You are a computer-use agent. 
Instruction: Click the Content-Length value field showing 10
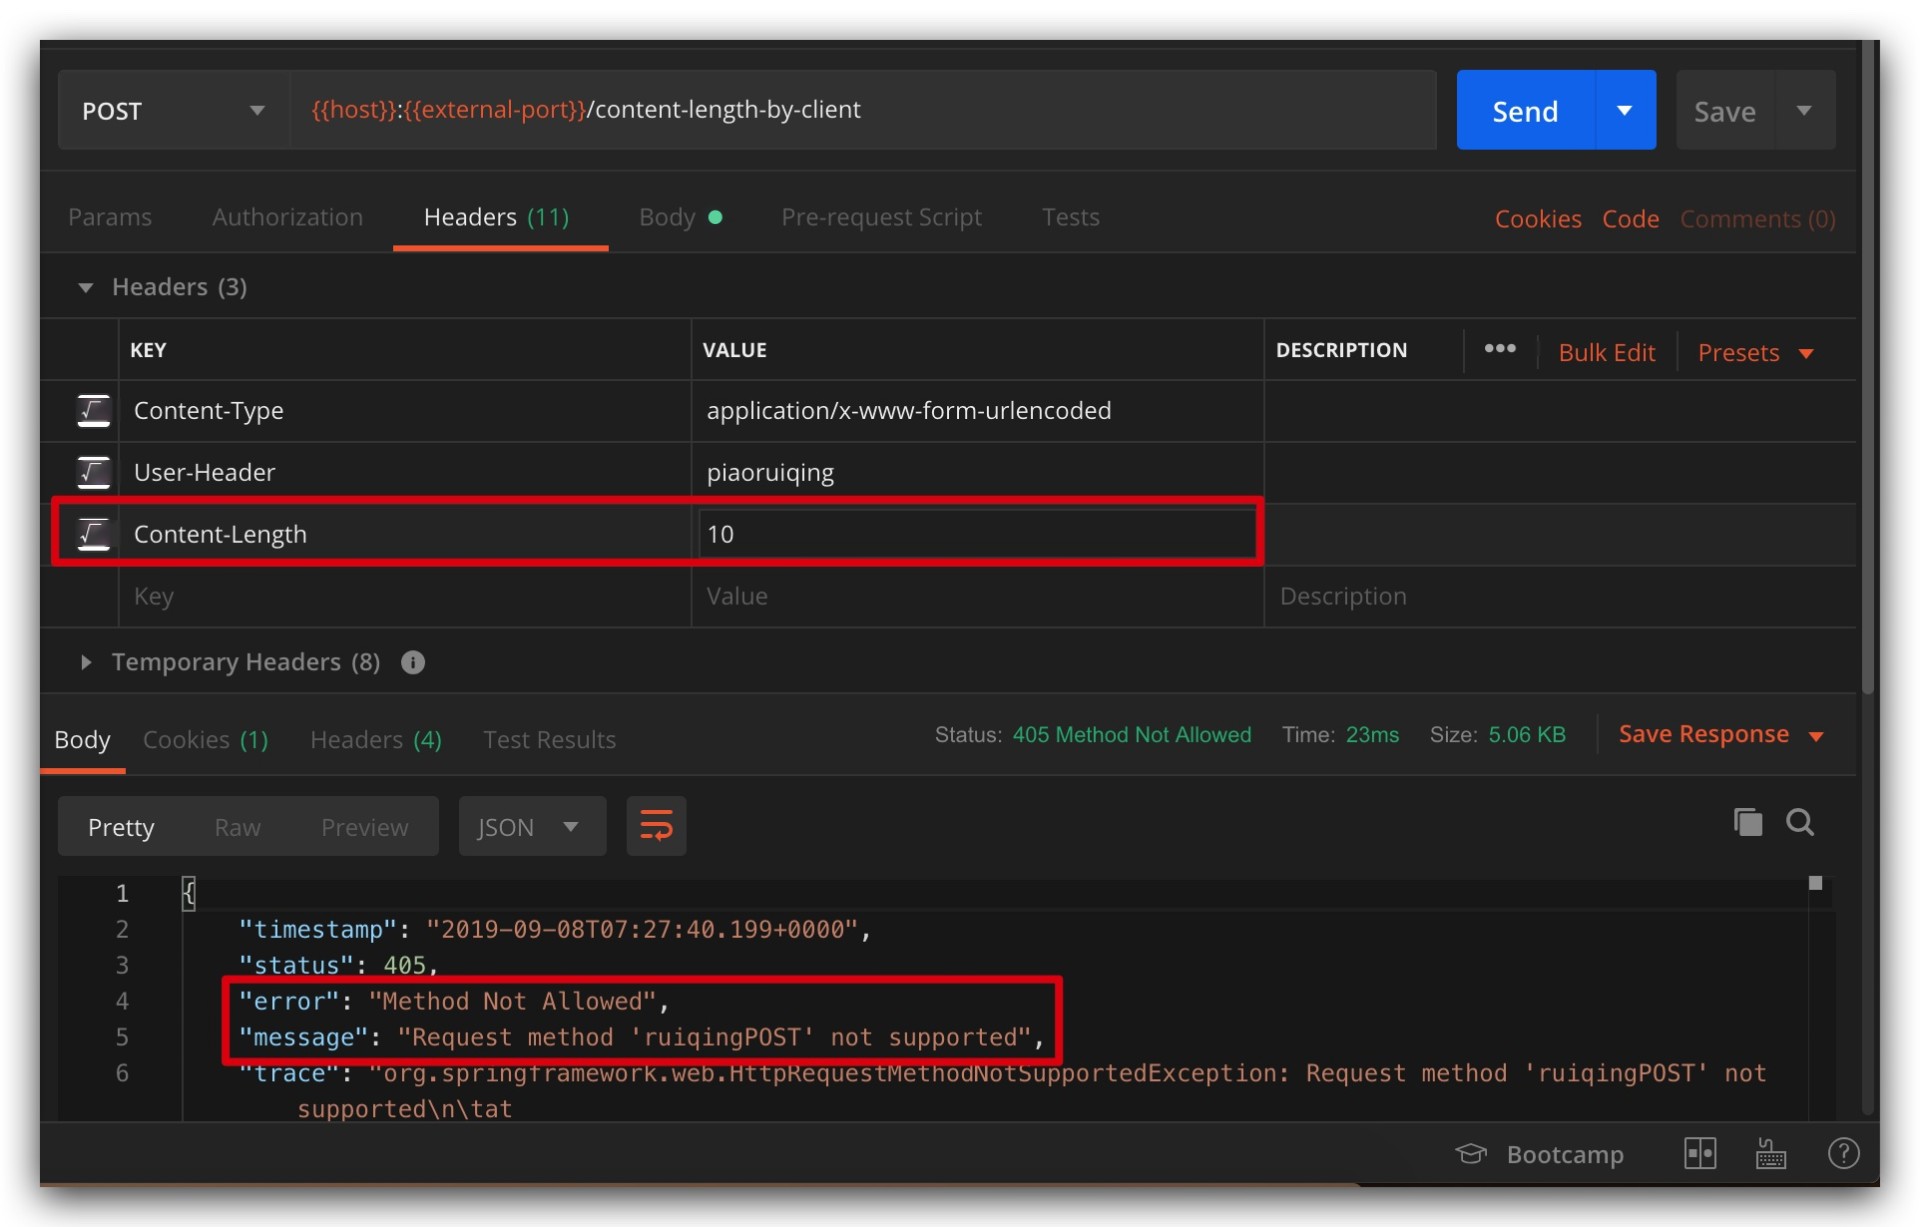977,534
